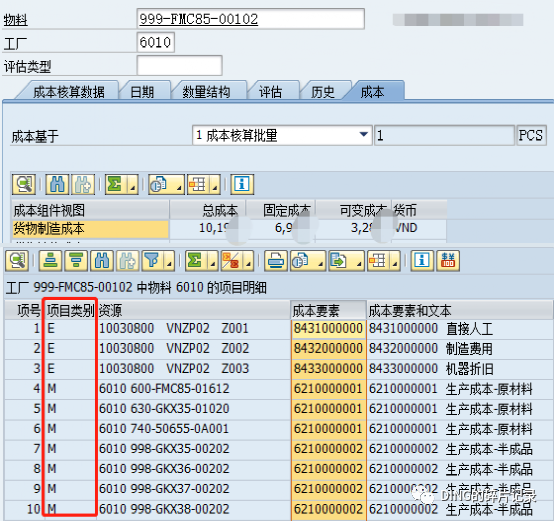Click Find Next in itemization toolbar
554x521 pixels.
(x=128, y=261)
